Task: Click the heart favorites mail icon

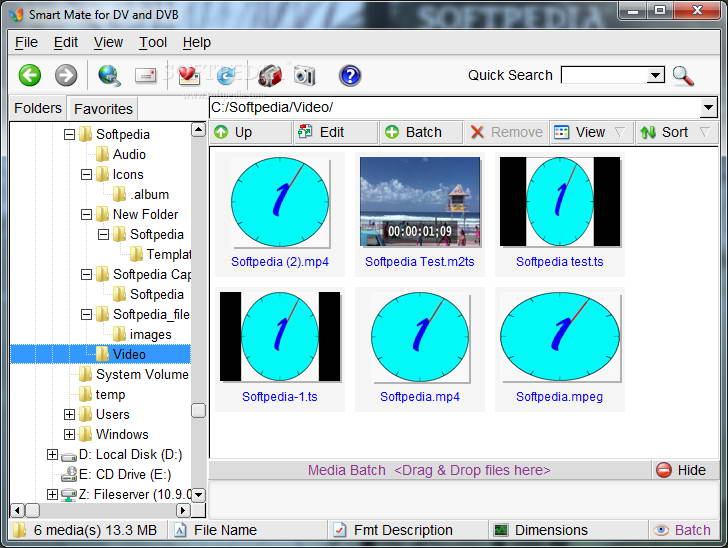Action: click(x=189, y=75)
